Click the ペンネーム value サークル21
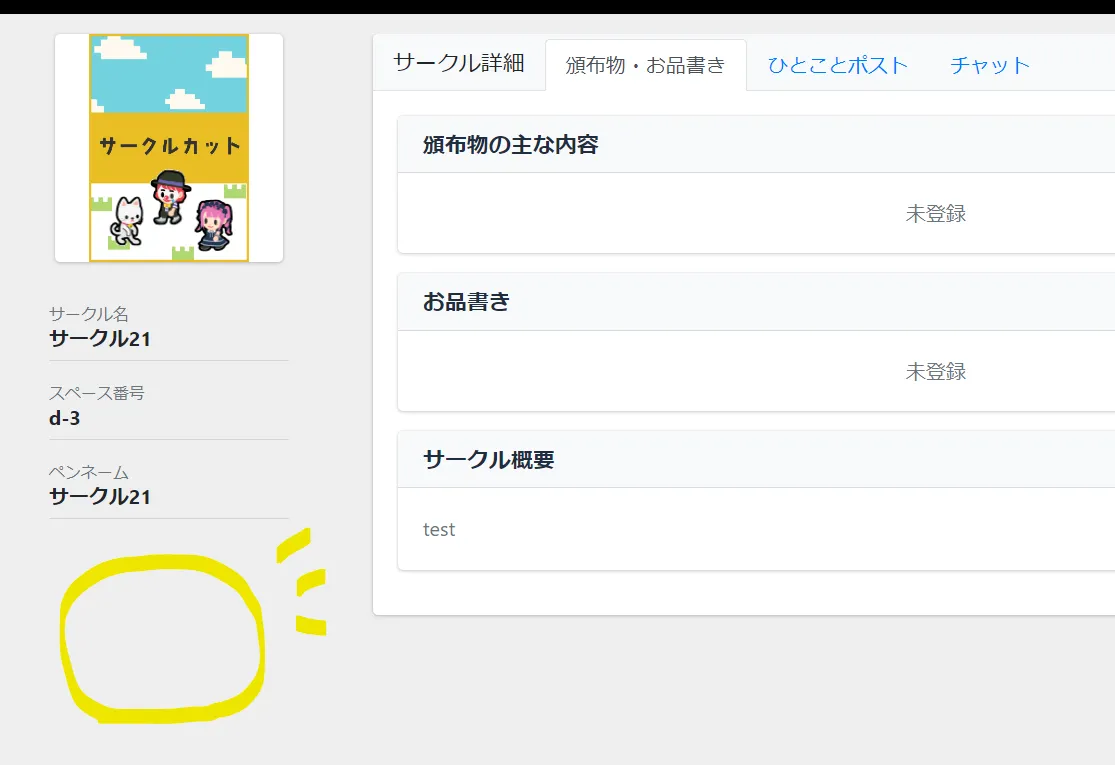This screenshot has width=1115, height=765. tap(100, 496)
